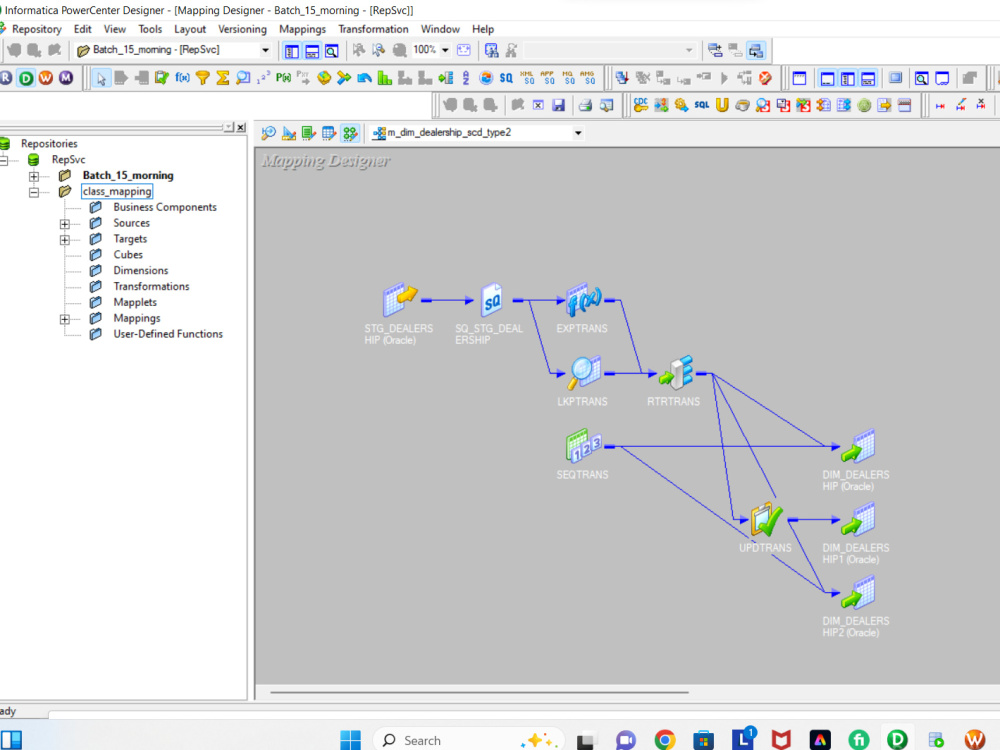Click the taskbar Search box
1000x750 pixels.
click(x=469, y=740)
